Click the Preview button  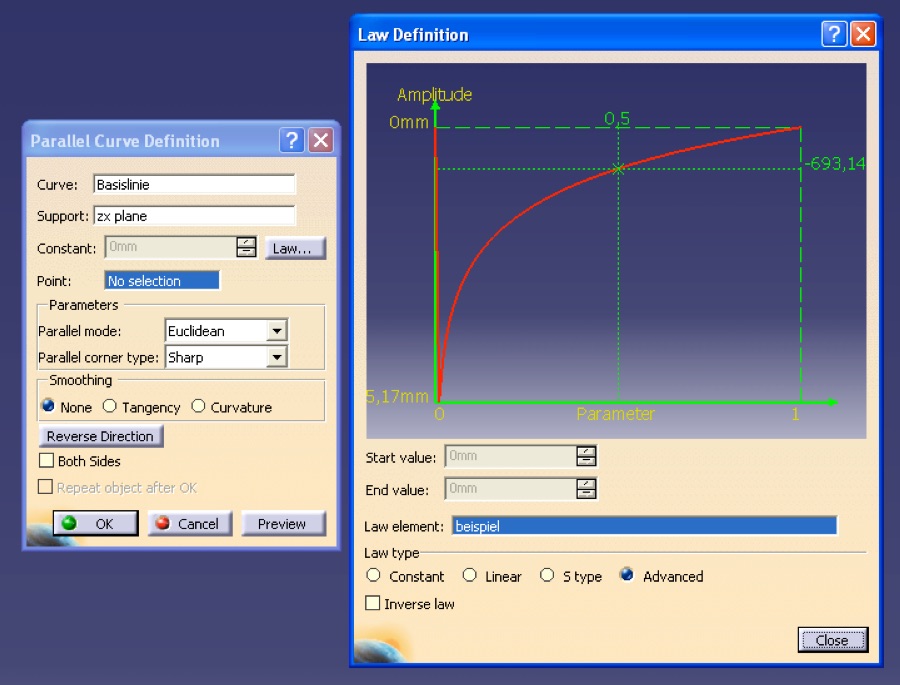(x=283, y=524)
